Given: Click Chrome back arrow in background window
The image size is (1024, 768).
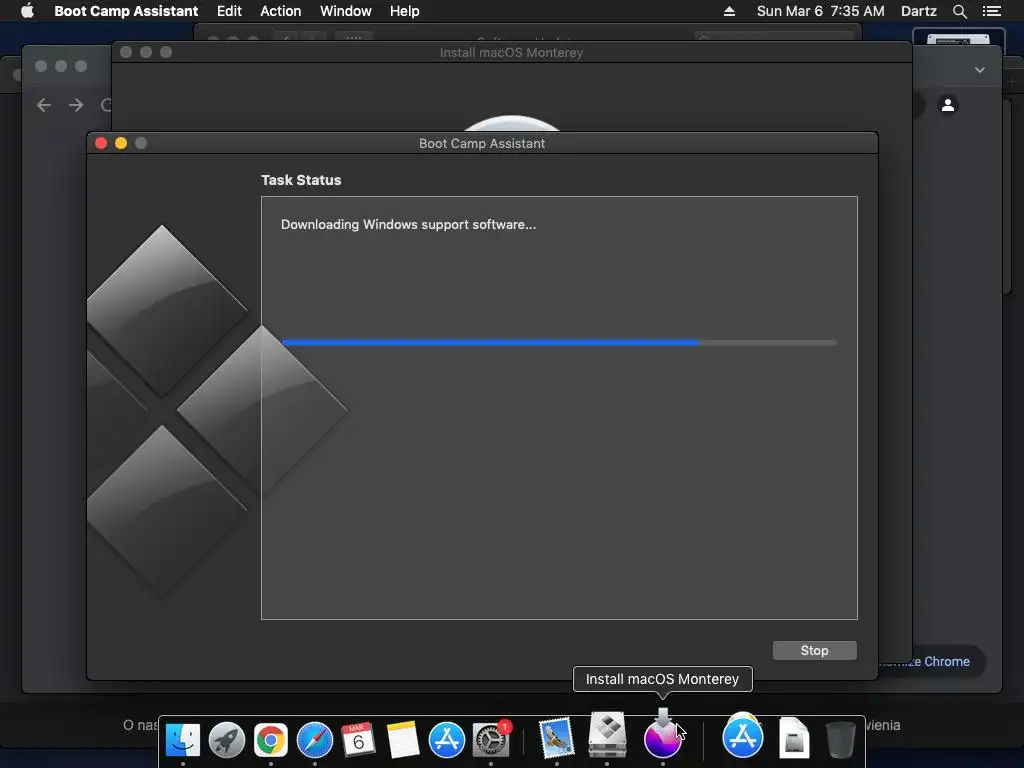Looking at the screenshot, I should [x=44, y=105].
